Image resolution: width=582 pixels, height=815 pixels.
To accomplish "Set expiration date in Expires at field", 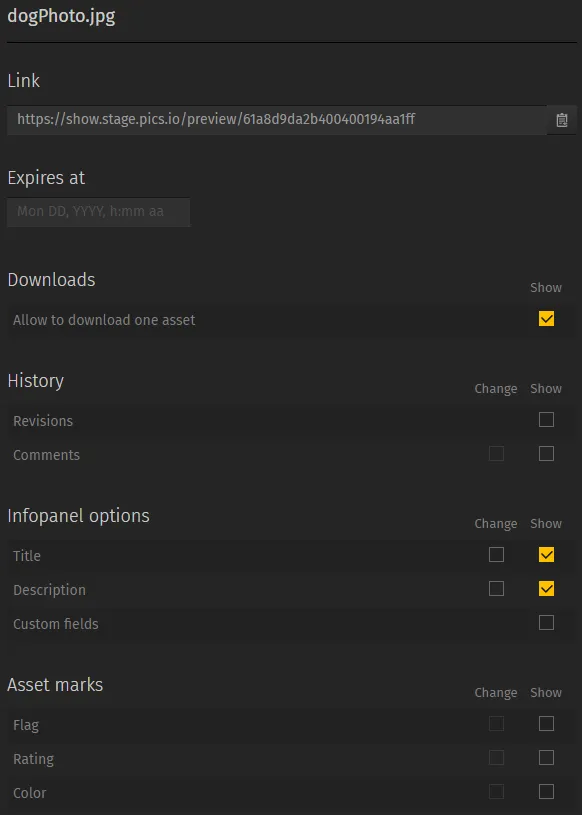I will pos(98,212).
